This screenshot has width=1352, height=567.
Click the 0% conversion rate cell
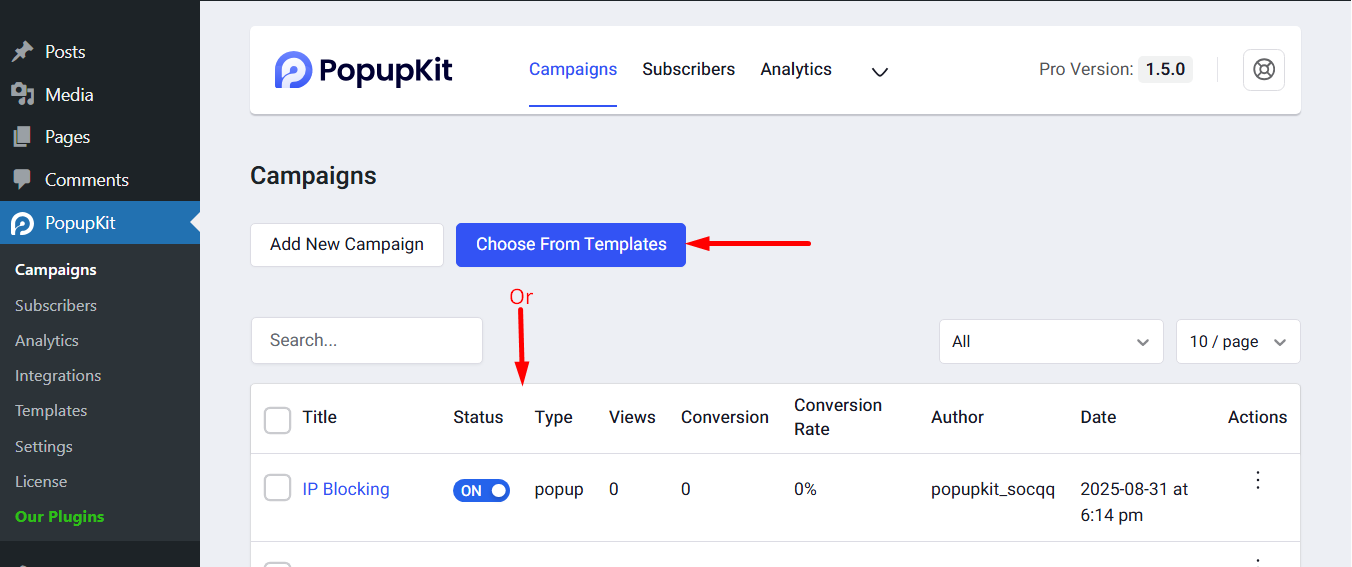click(x=805, y=489)
